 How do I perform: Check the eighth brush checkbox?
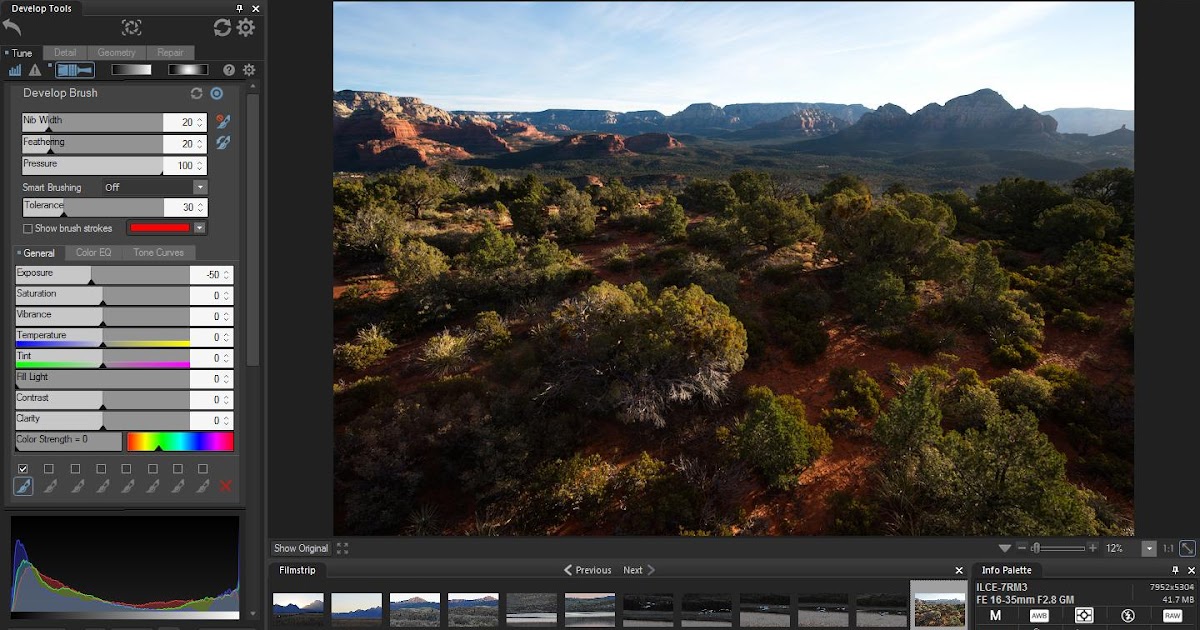tap(203, 468)
